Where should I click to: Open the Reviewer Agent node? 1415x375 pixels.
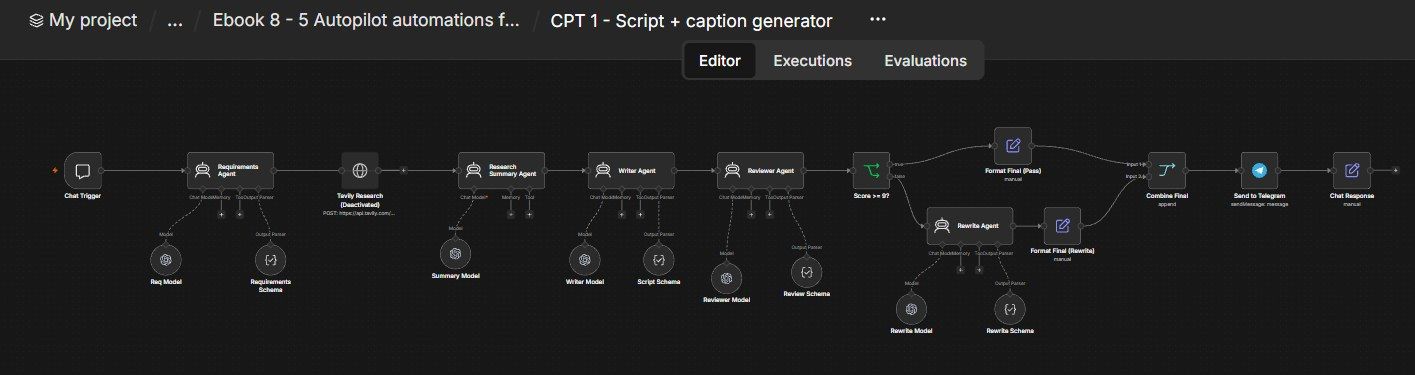760,171
